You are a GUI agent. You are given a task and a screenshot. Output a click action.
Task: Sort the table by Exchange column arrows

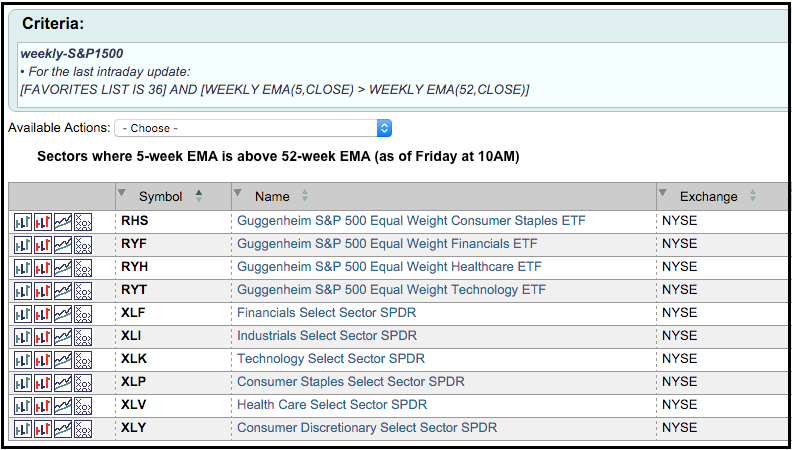click(753, 196)
